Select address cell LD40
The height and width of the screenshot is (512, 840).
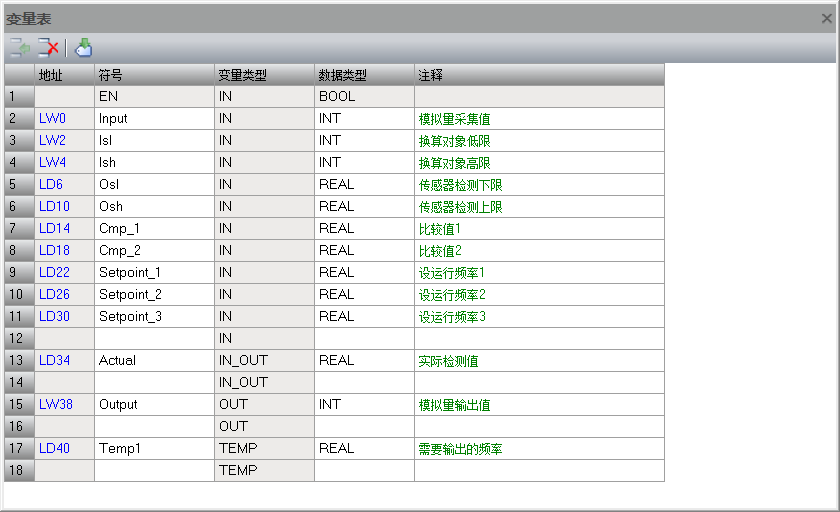[64, 448]
